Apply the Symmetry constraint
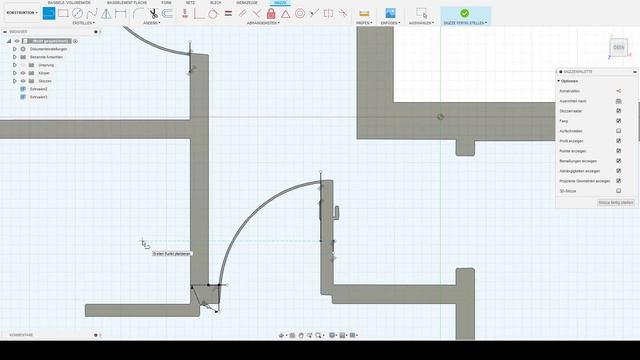Image resolution: width=640 pixels, height=360 pixels. [x=328, y=13]
